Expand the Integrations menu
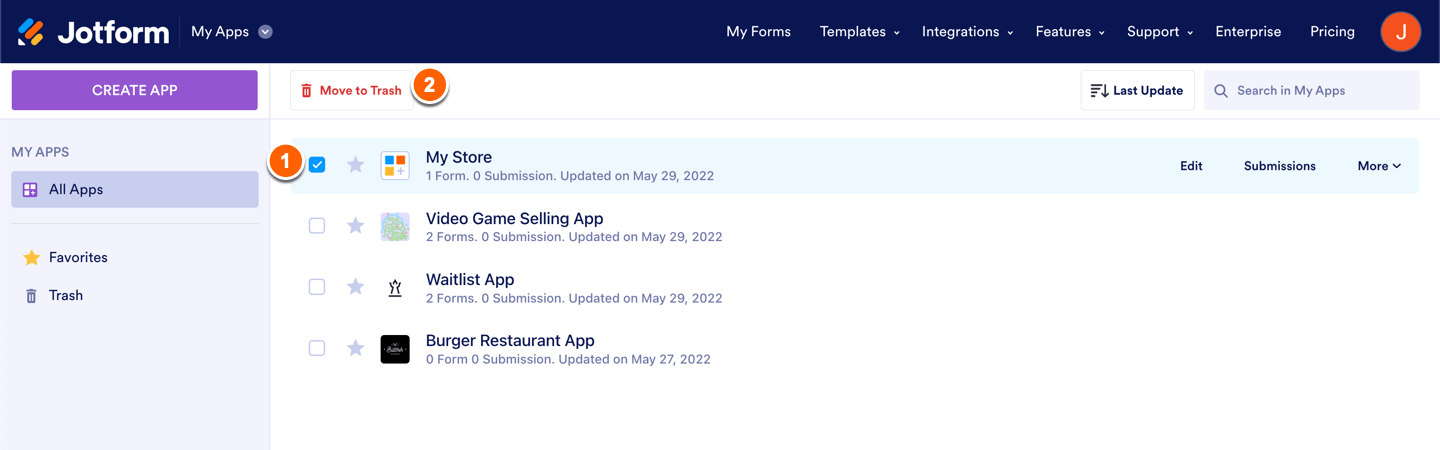The image size is (1440, 450). pos(967,32)
